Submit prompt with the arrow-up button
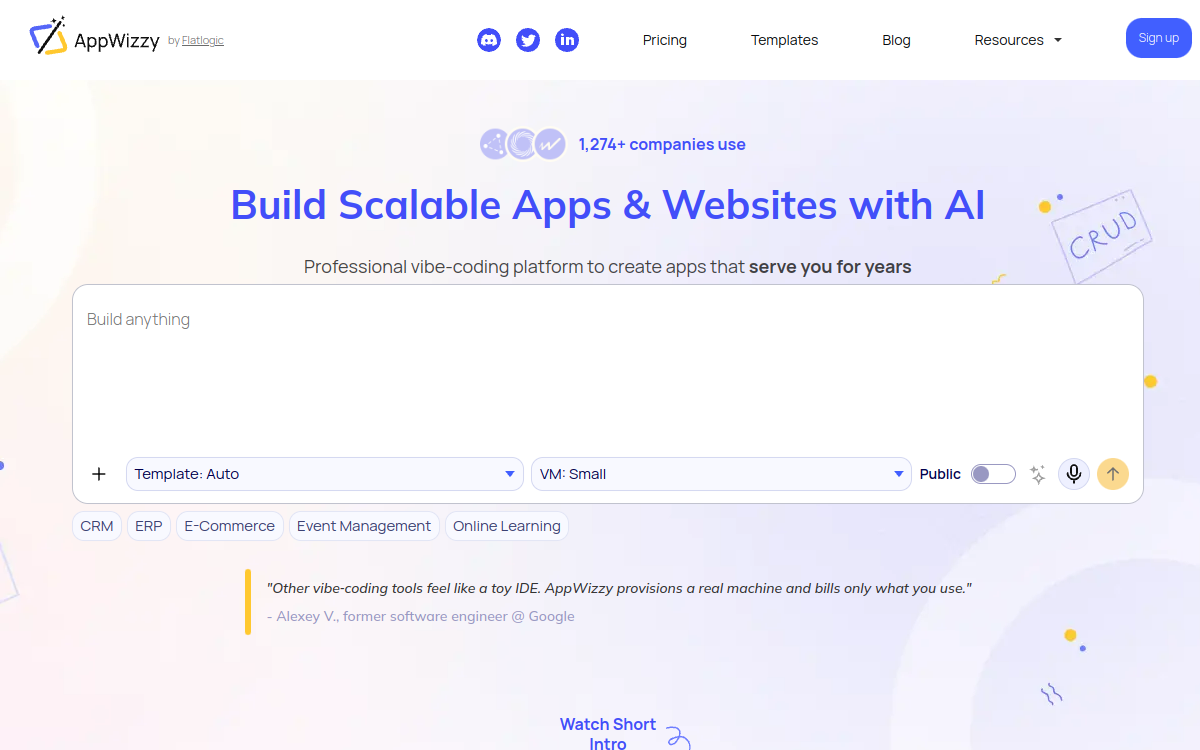 [1113, 474]
